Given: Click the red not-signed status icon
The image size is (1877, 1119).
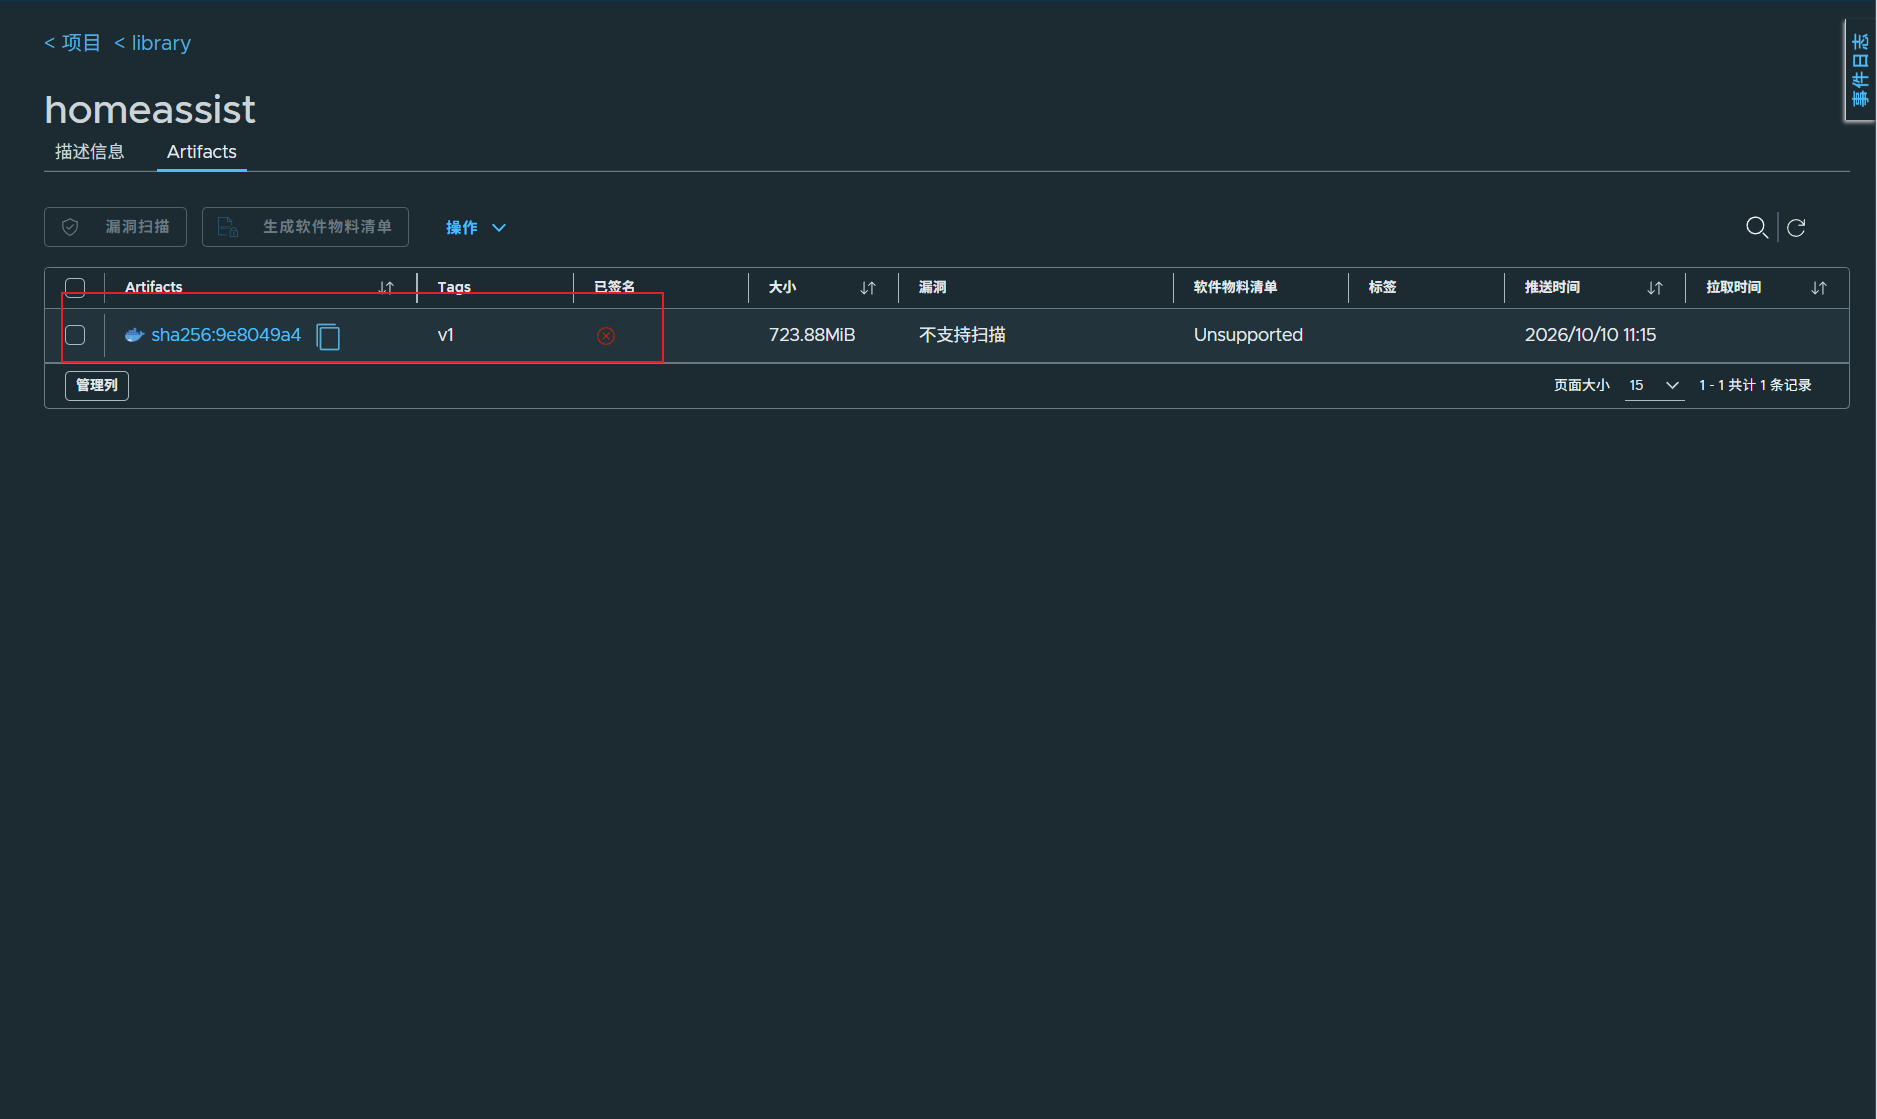Looking at the screenshot, I should pyautogui.click(x=606, y=336).
